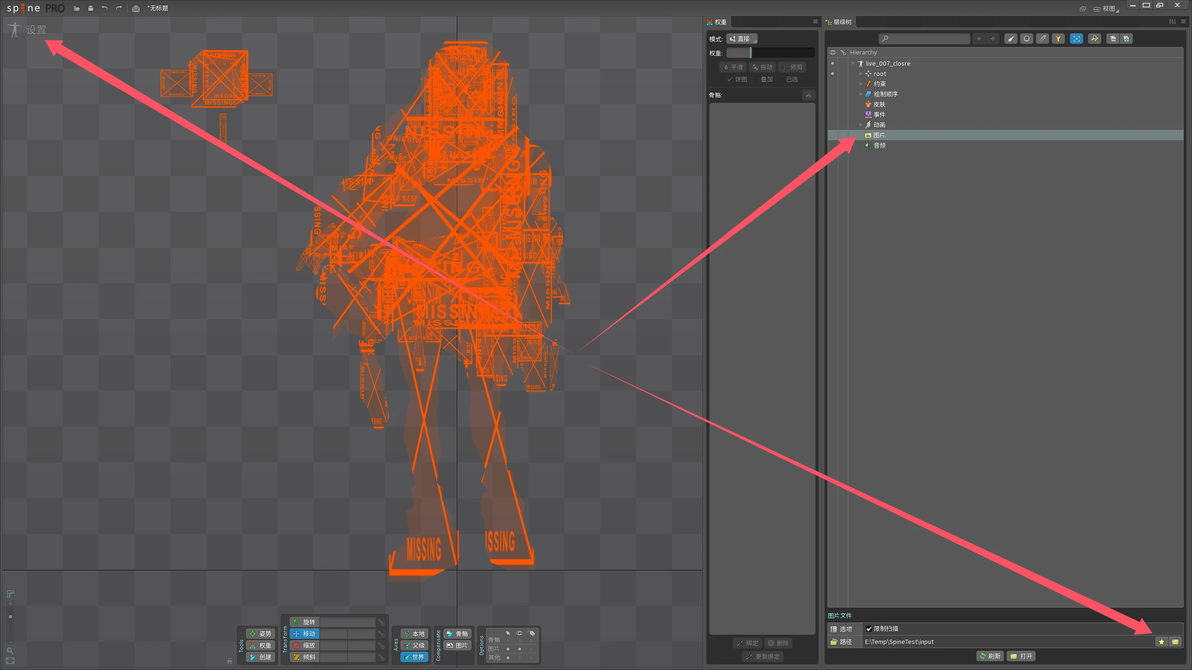Image resolution: width=1192 pixels, height=670 pixels.
Task: Choose 父级 parent axes
Action: tap(414, 645)
